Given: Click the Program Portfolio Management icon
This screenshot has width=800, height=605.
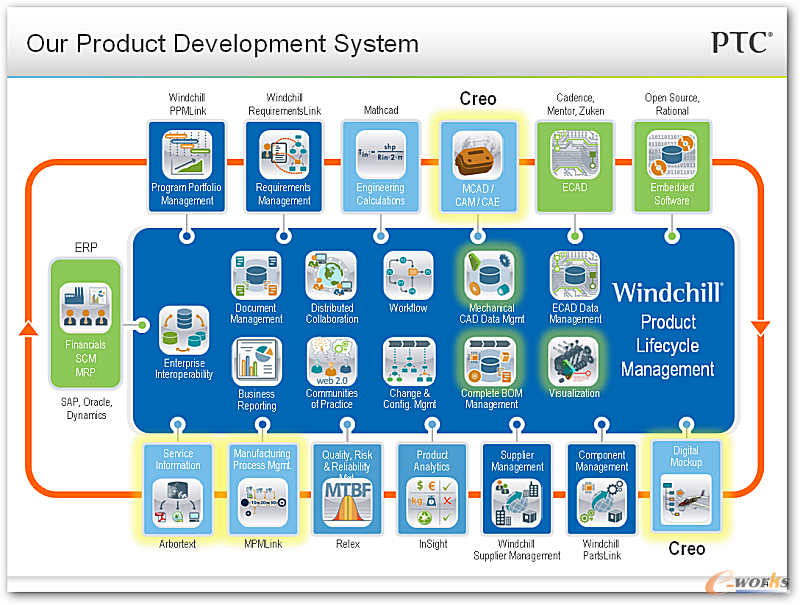Looking at the screenshot, I should (x=187, y=154).
